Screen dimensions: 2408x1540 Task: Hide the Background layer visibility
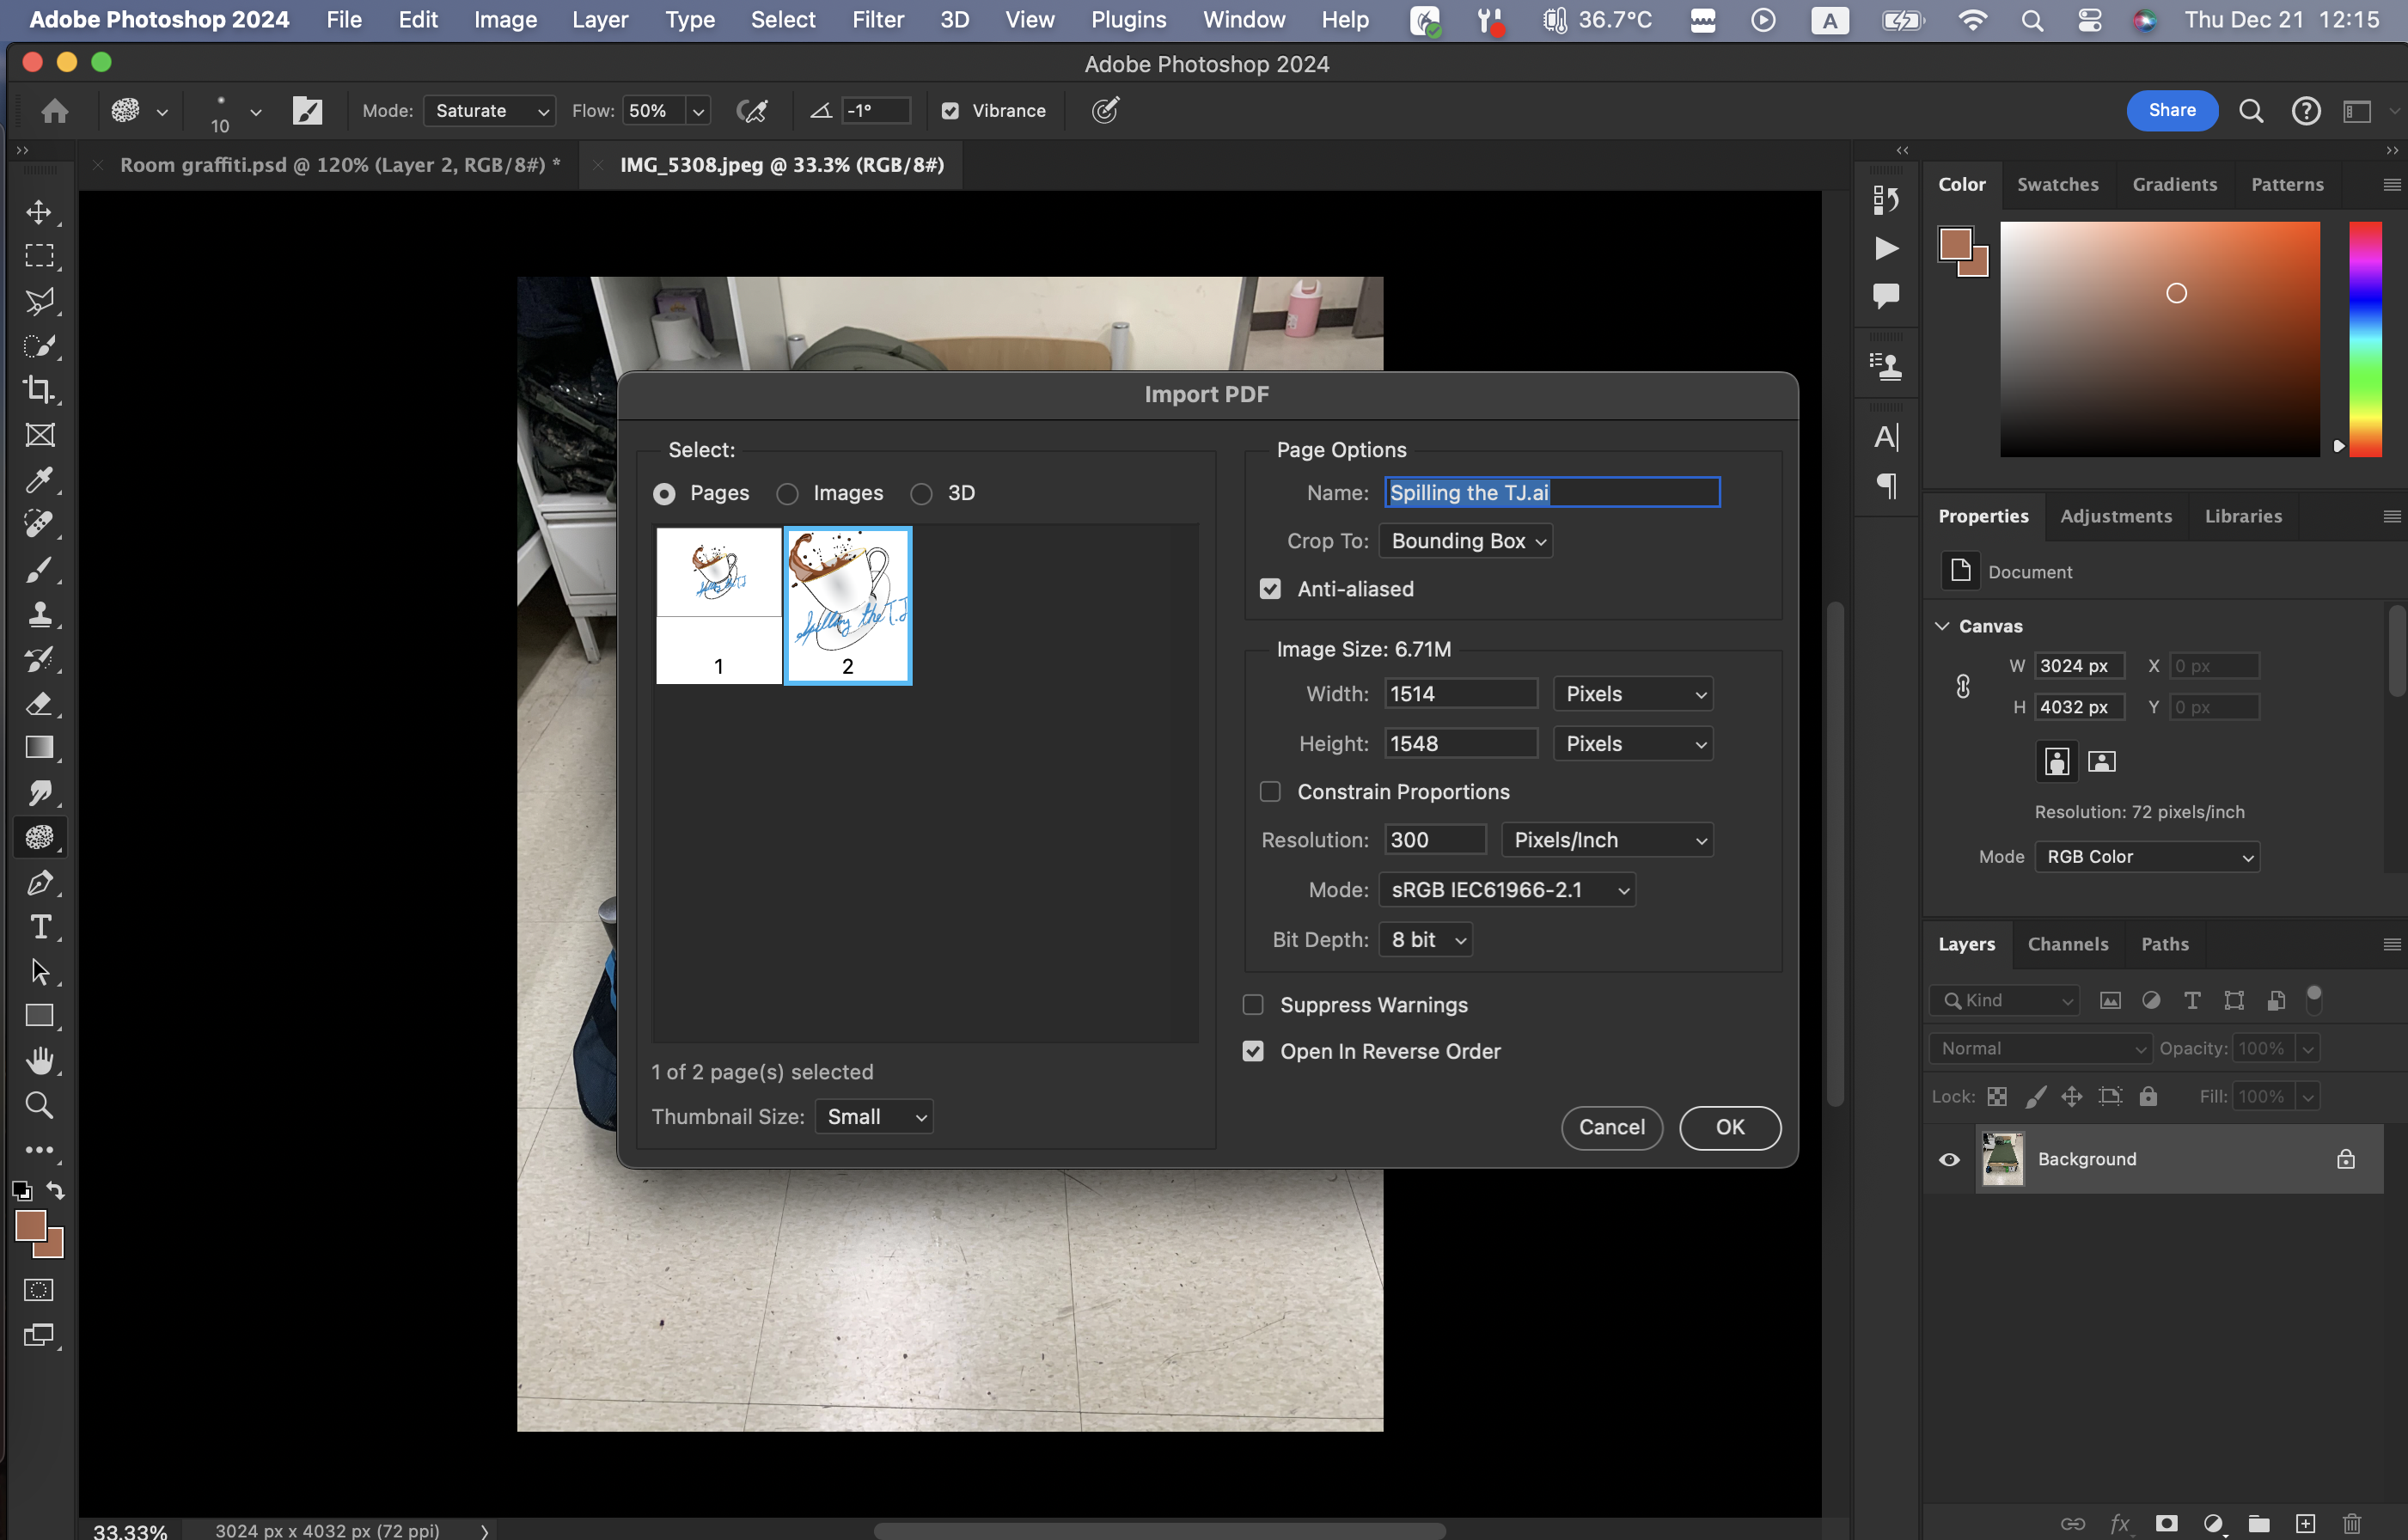tap(1949, 1159)
